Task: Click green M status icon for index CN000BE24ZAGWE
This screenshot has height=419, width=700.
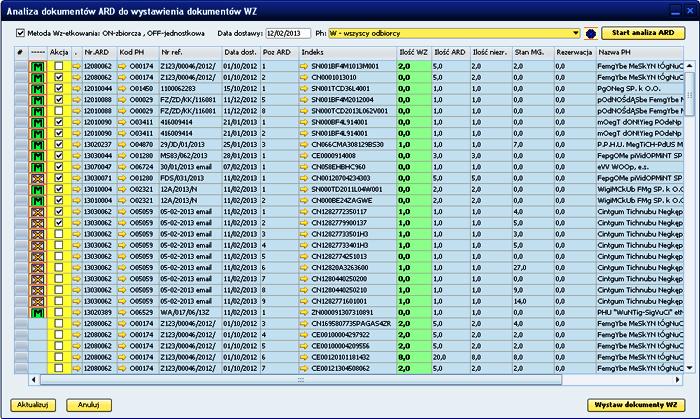Action: tap(38, 201)
